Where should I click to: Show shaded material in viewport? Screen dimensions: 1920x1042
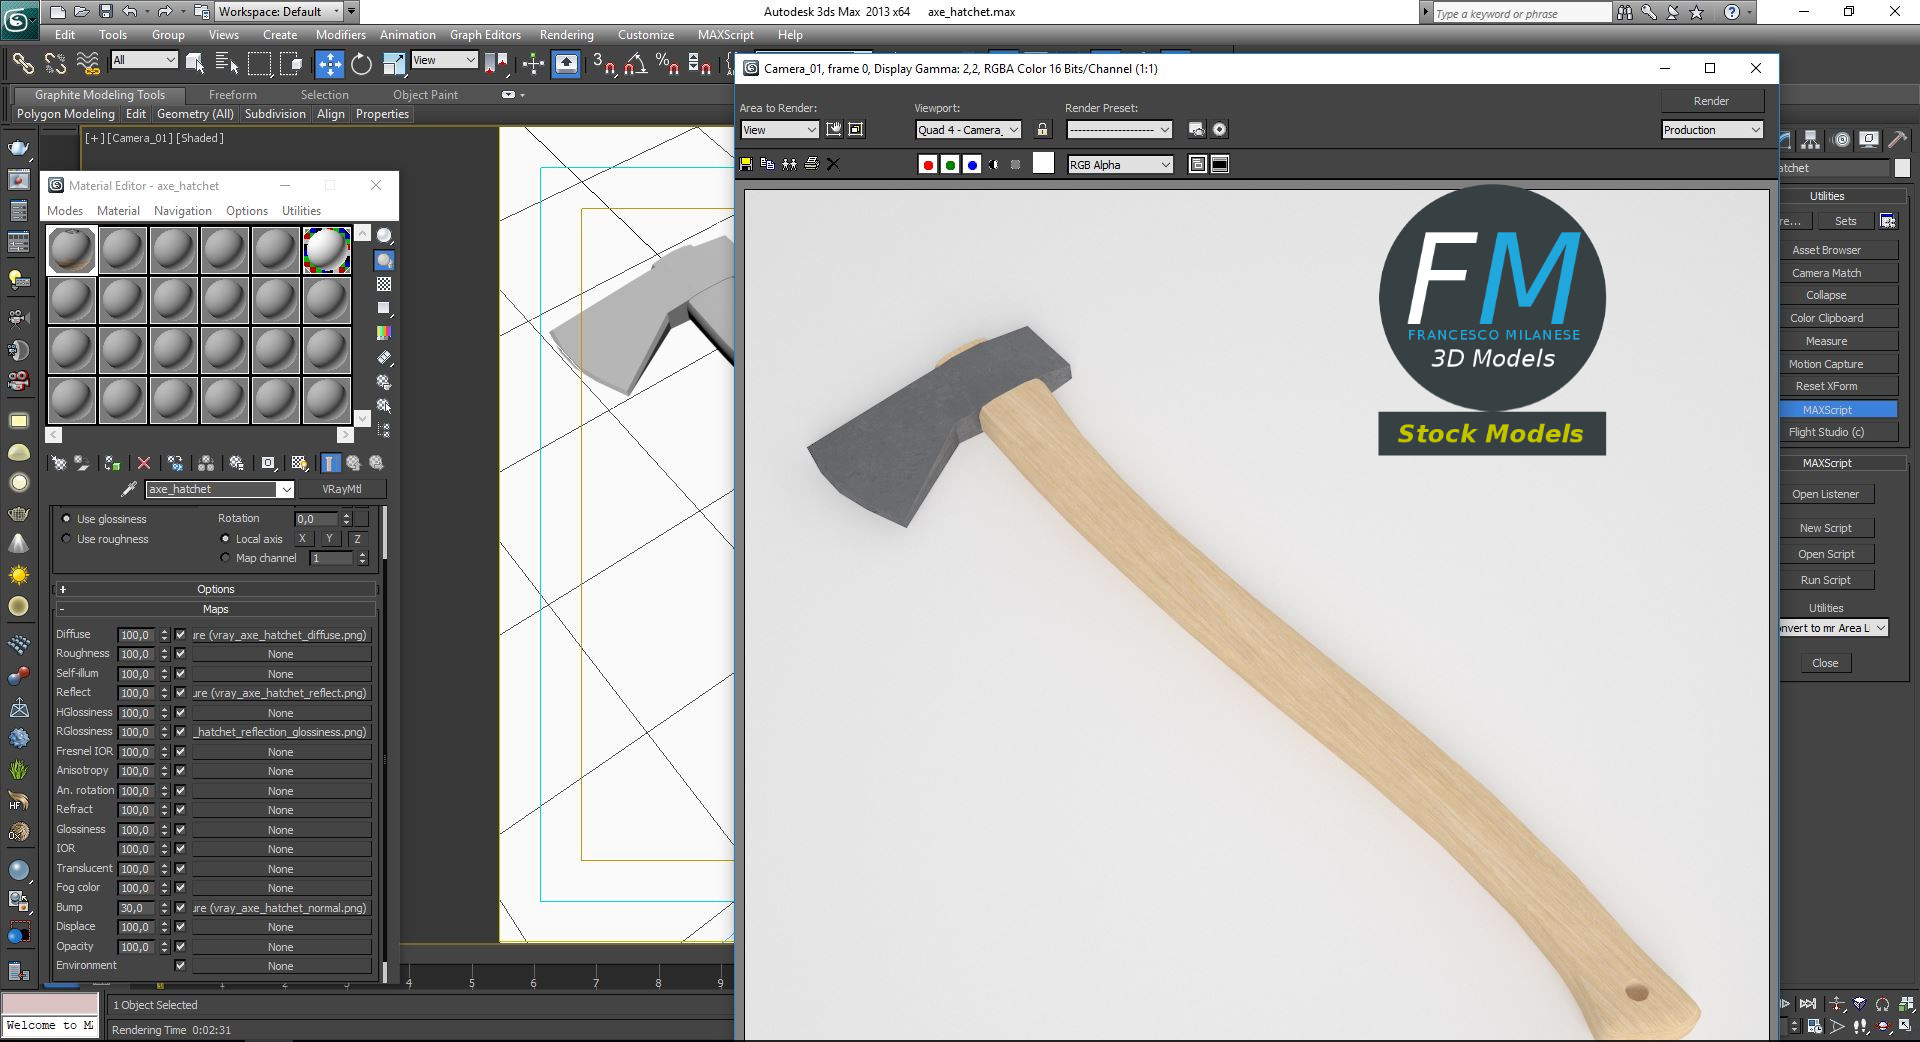(300, 462)
